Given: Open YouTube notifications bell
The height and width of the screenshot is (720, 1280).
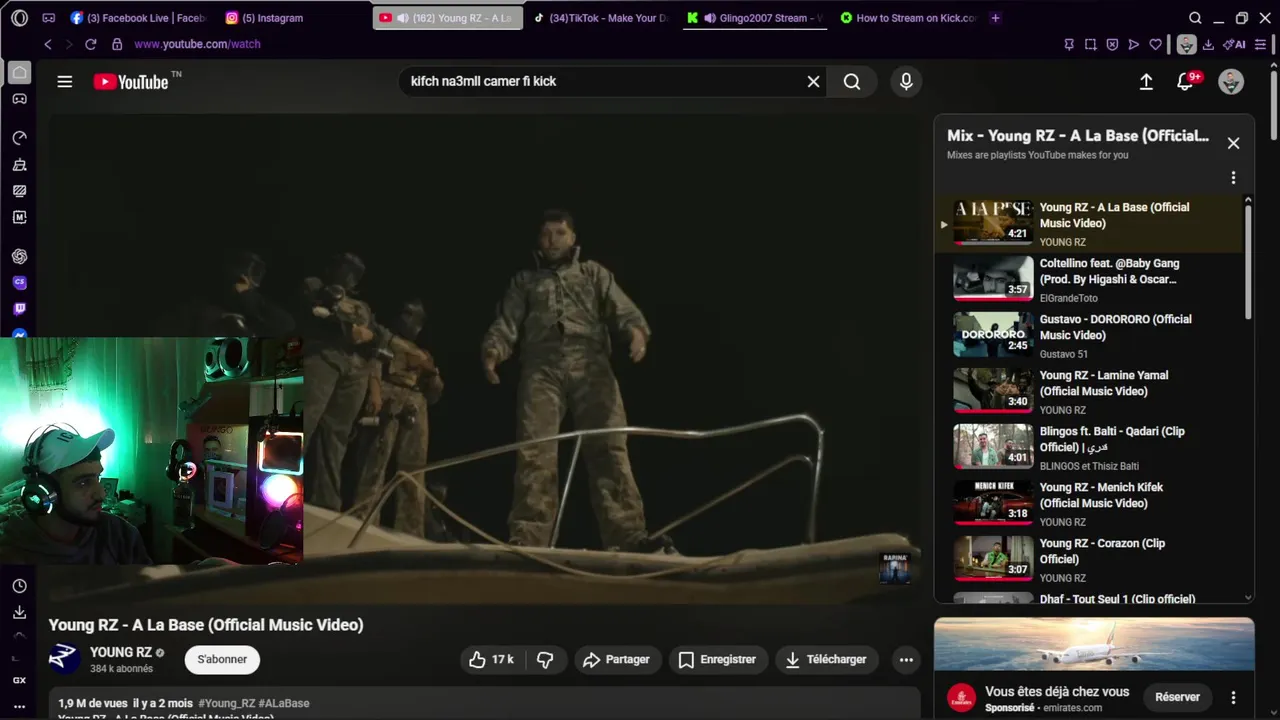Looking at the screenshot, I should point(1185,82).
